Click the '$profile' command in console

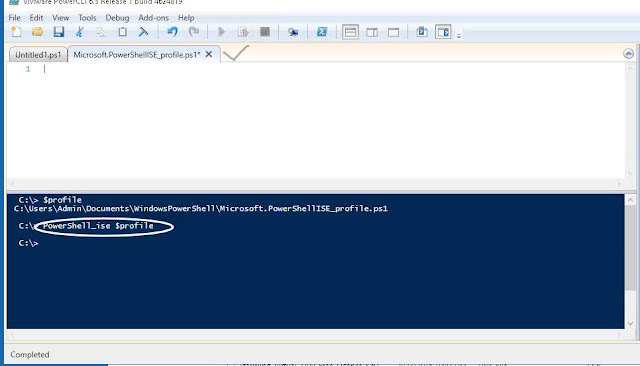62,200
